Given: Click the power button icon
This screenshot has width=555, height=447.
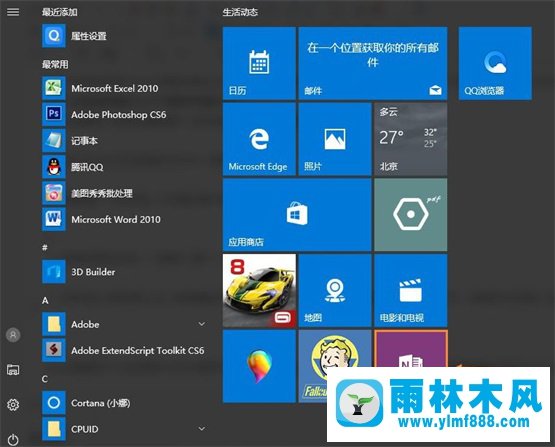Looking at the screenshot, I should click(13, 440).
